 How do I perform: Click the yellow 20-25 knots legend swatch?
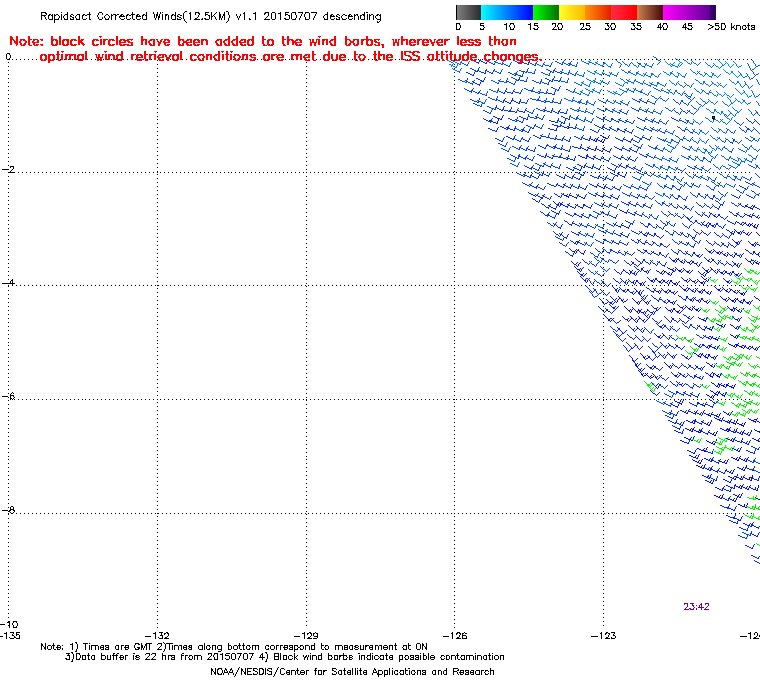coord(572,12)
